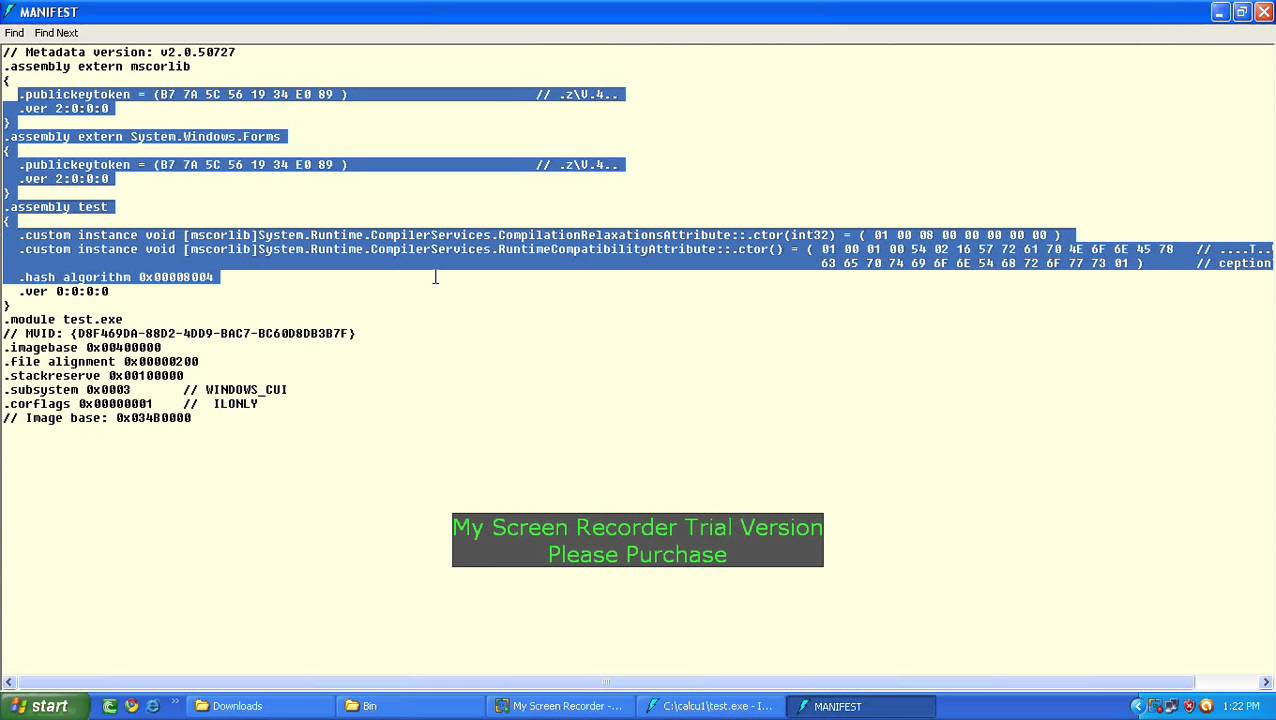1276x720 pixels.
Task: Launch Internet Explorer from quick launch
Action: point(153,706)
